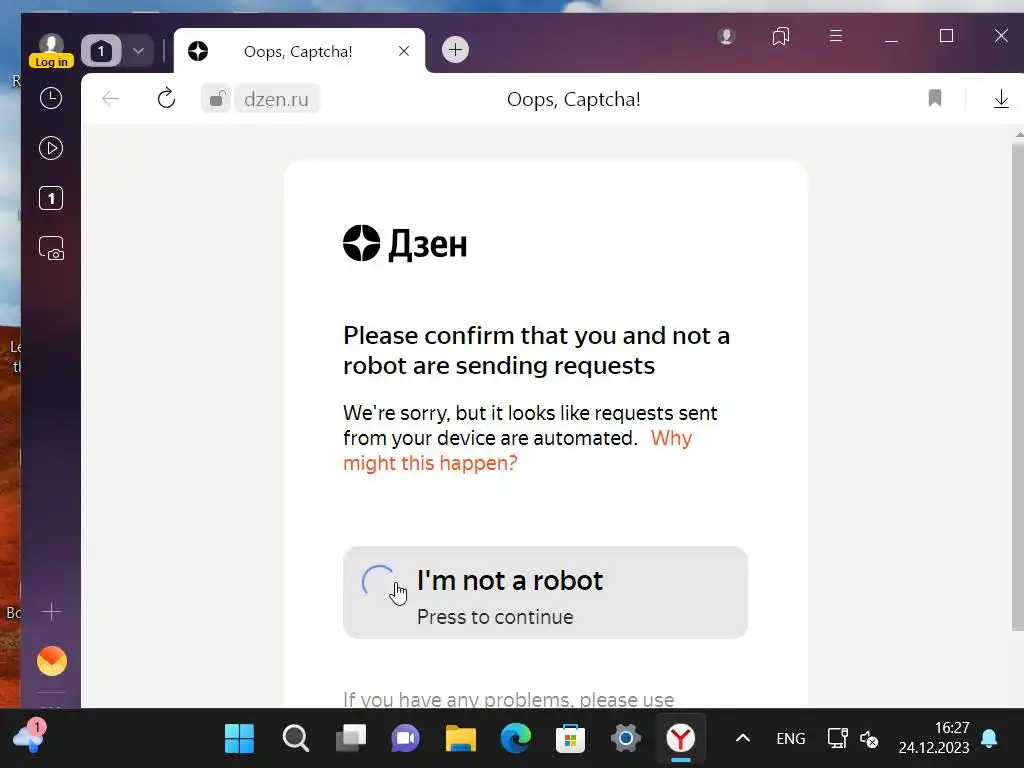The width and height of the screenshot is (1024, 768).
Task: Open the downloads panel
Action: (1001, 99)
